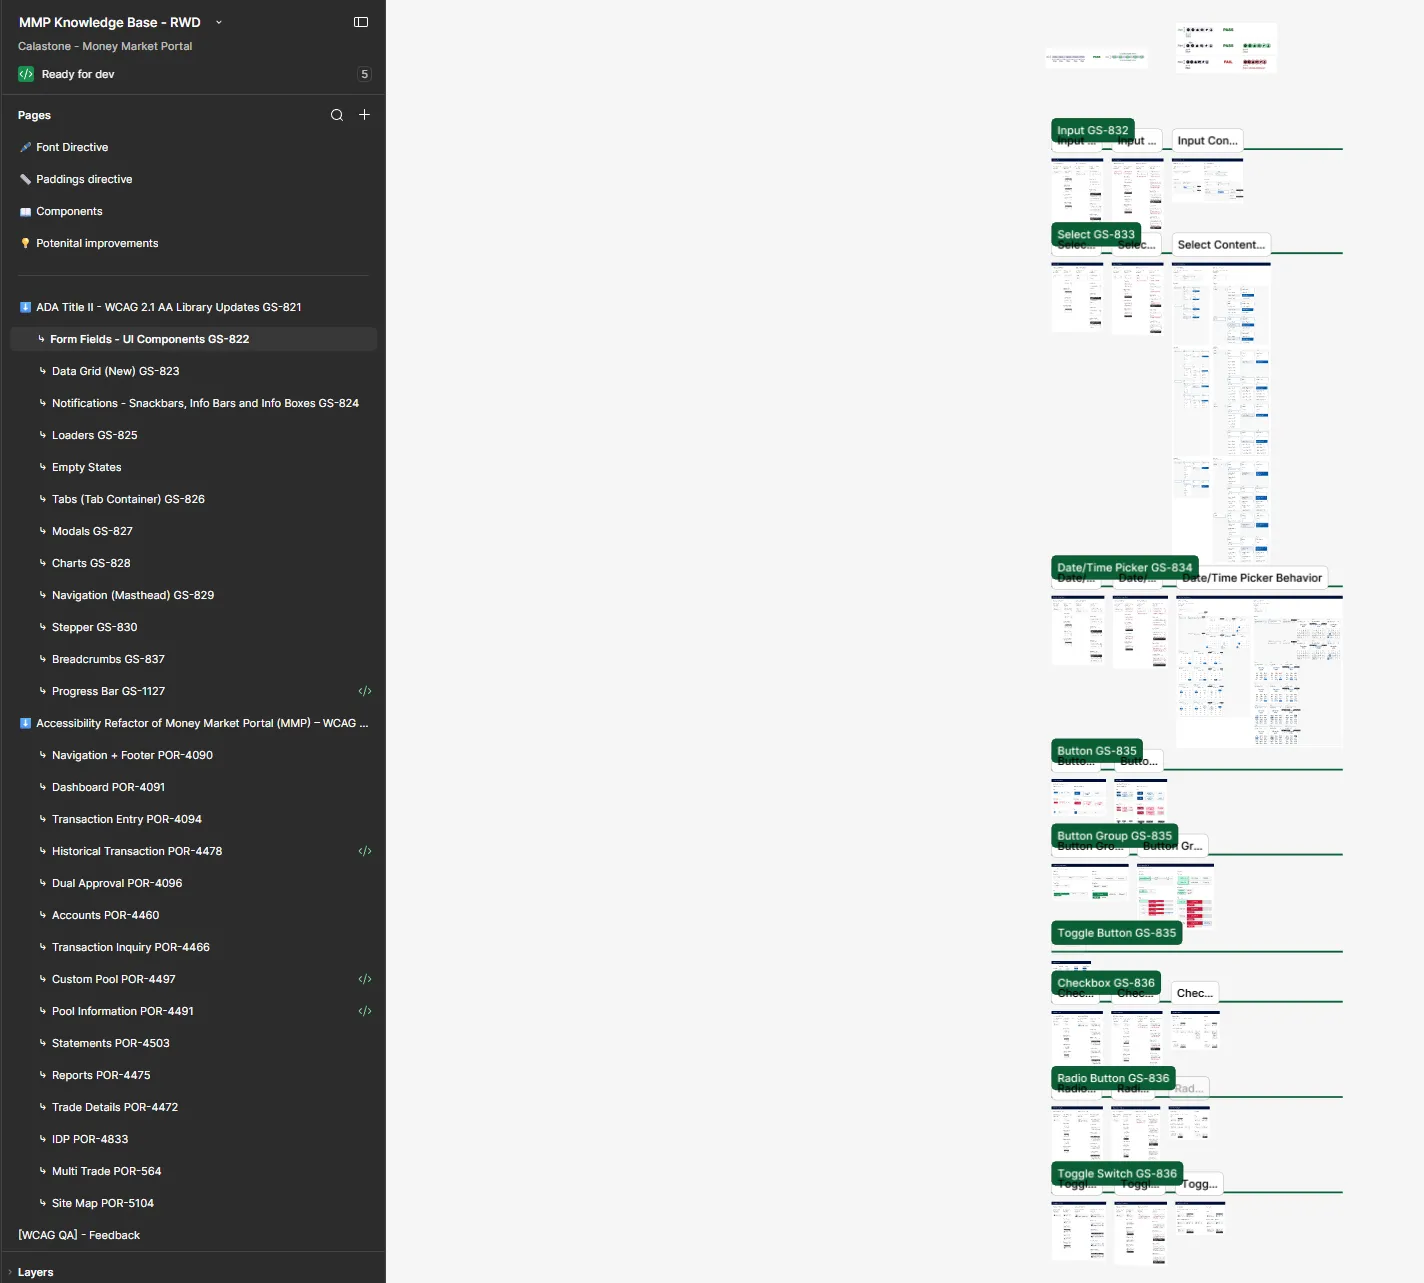Select the Radio Button GS-836 section label
Screen dimensions: 1424x1283
[1113, 1078]
